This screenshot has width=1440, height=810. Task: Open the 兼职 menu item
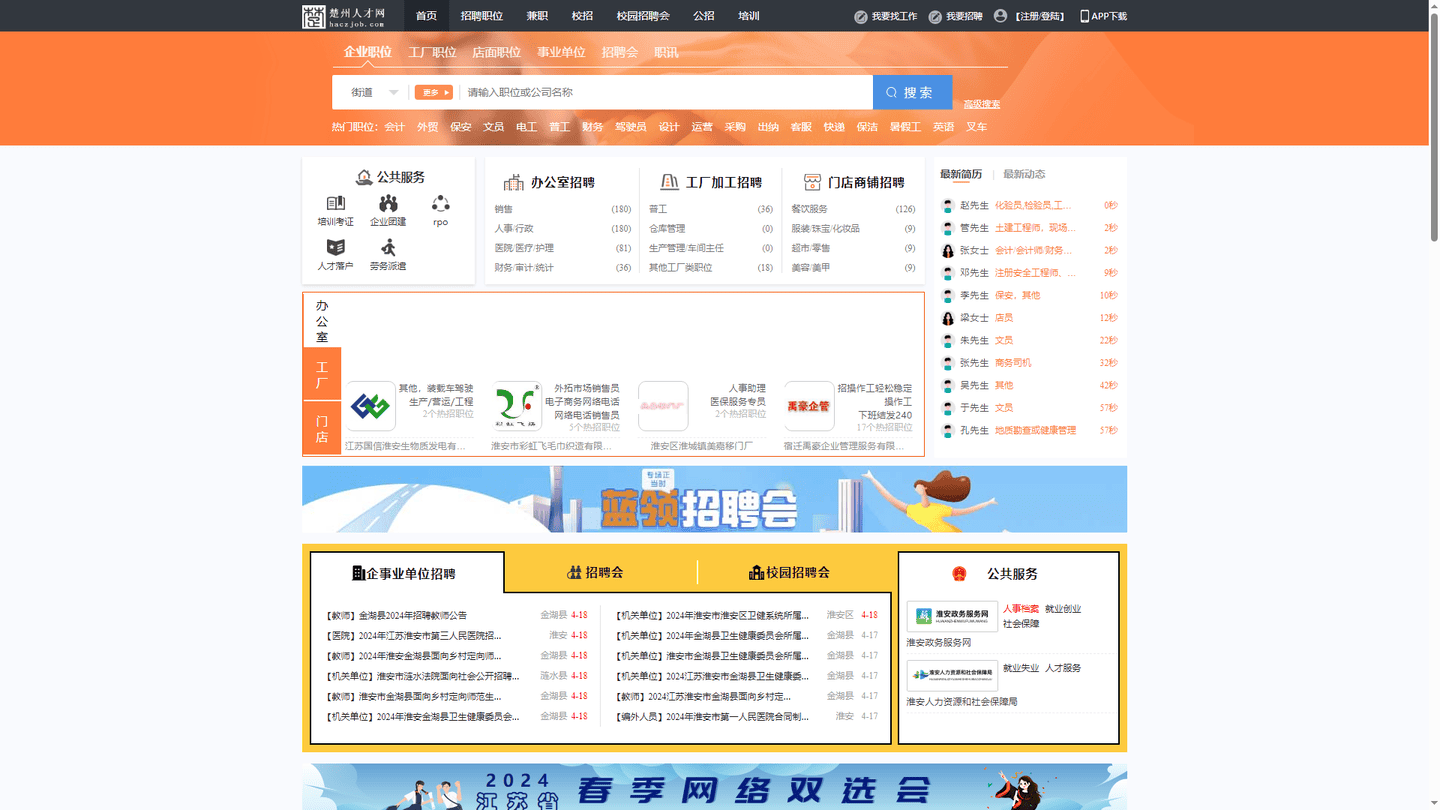(x=537, y=16)
